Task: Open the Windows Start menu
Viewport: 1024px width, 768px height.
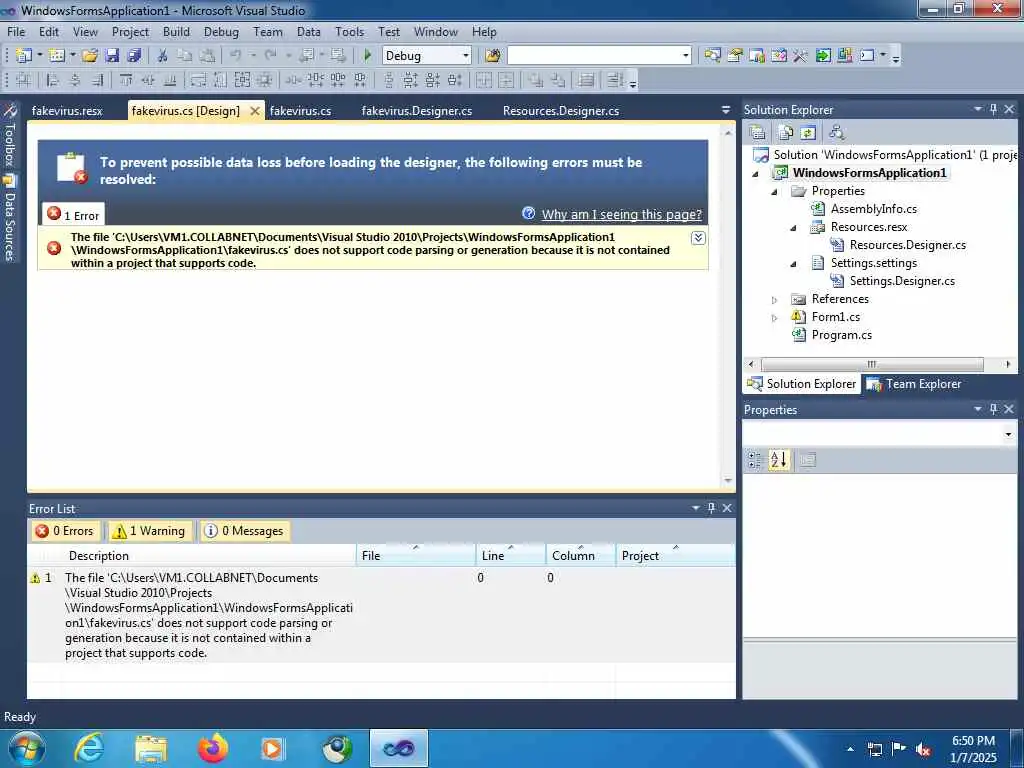Action: pyautogui.click(x=27, y=748)
